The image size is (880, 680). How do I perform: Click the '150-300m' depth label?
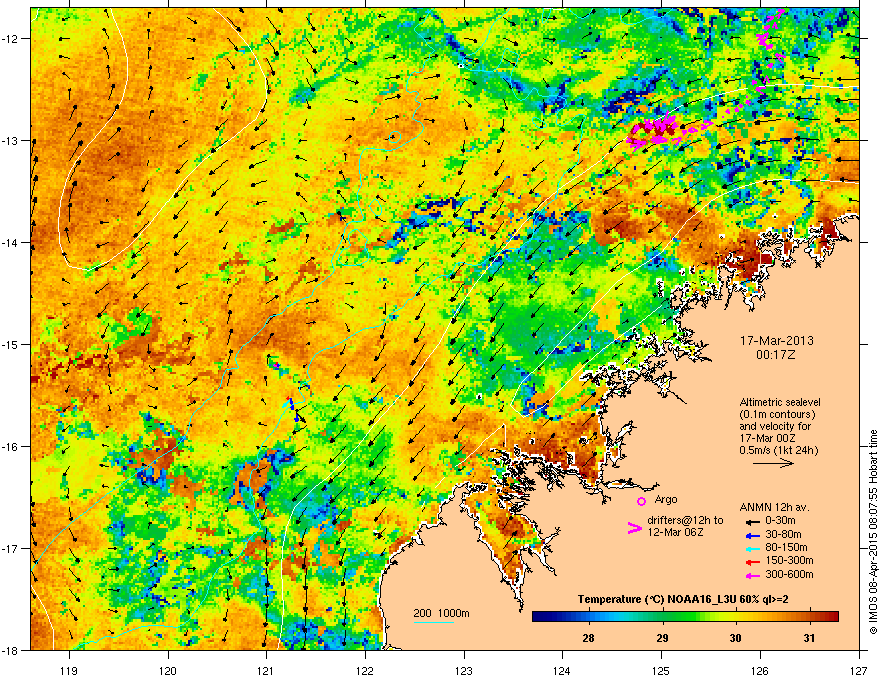(789, 560)
